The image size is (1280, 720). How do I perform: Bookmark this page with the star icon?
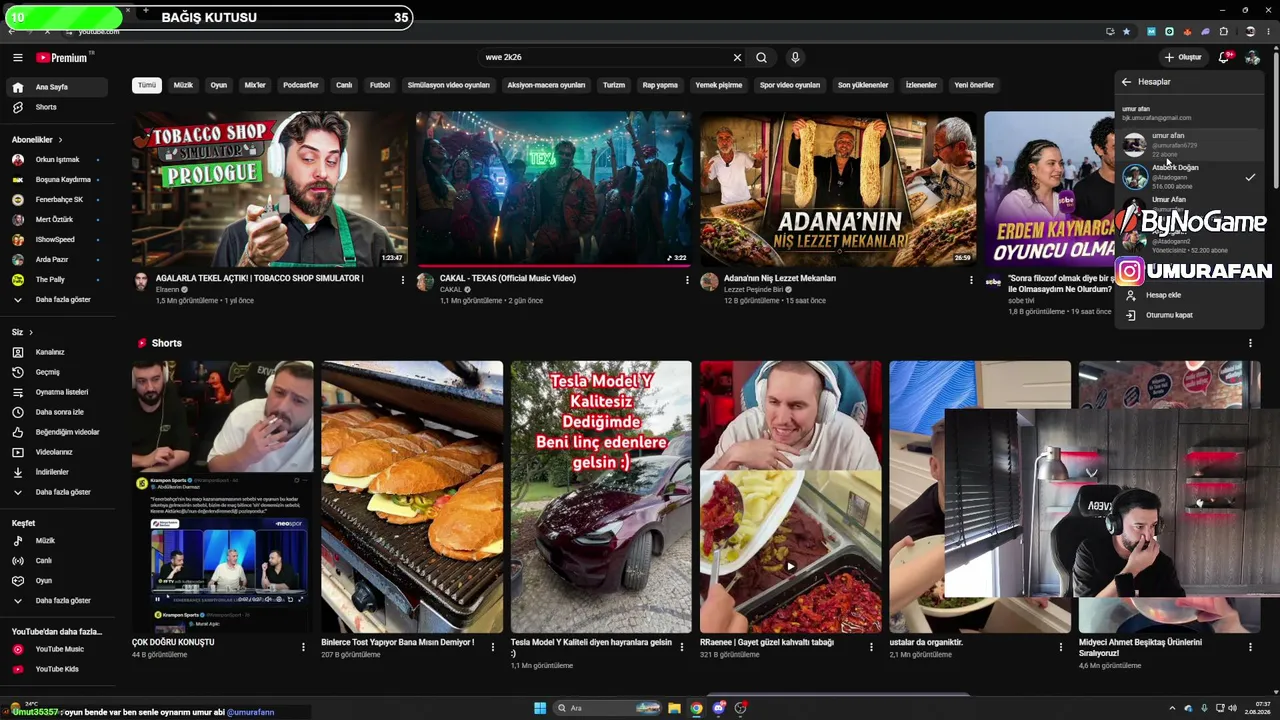click(x=1126, y=32)
